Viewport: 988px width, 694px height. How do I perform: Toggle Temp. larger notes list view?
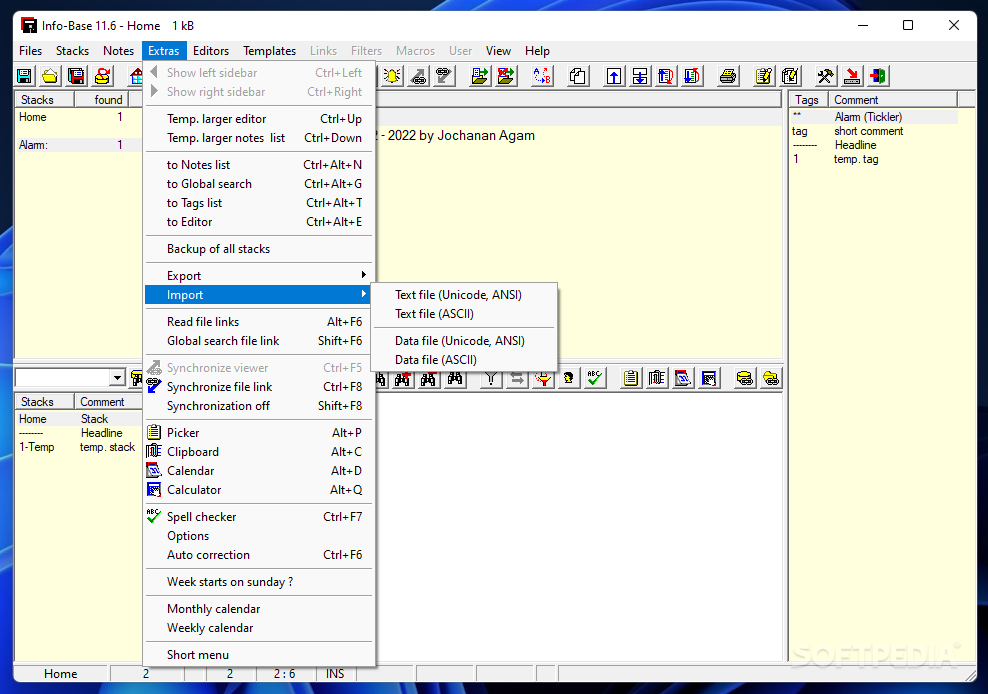tap(259, 138)
